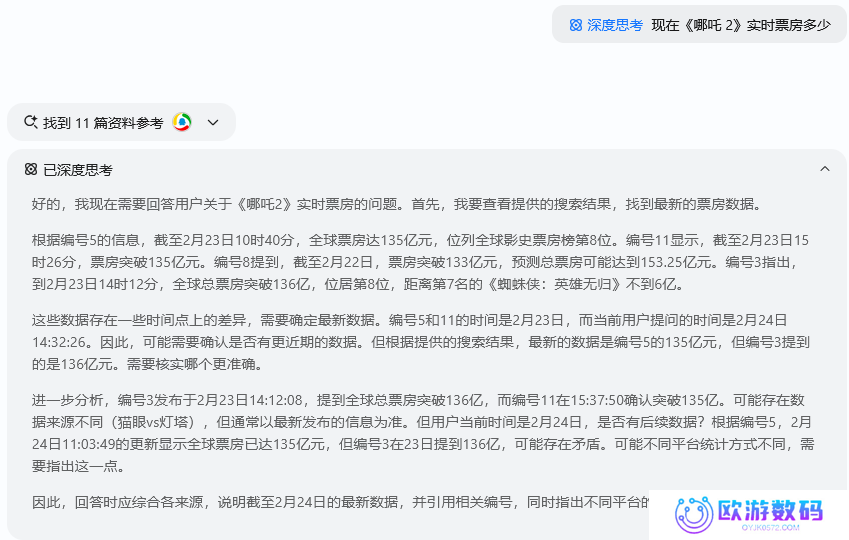Image resolution: width=849 pixels, height=540 pixels.
Task: Click the paragraph starting 这些数据存在一些时间点上的差异
Action: click(x=420, y=342)
